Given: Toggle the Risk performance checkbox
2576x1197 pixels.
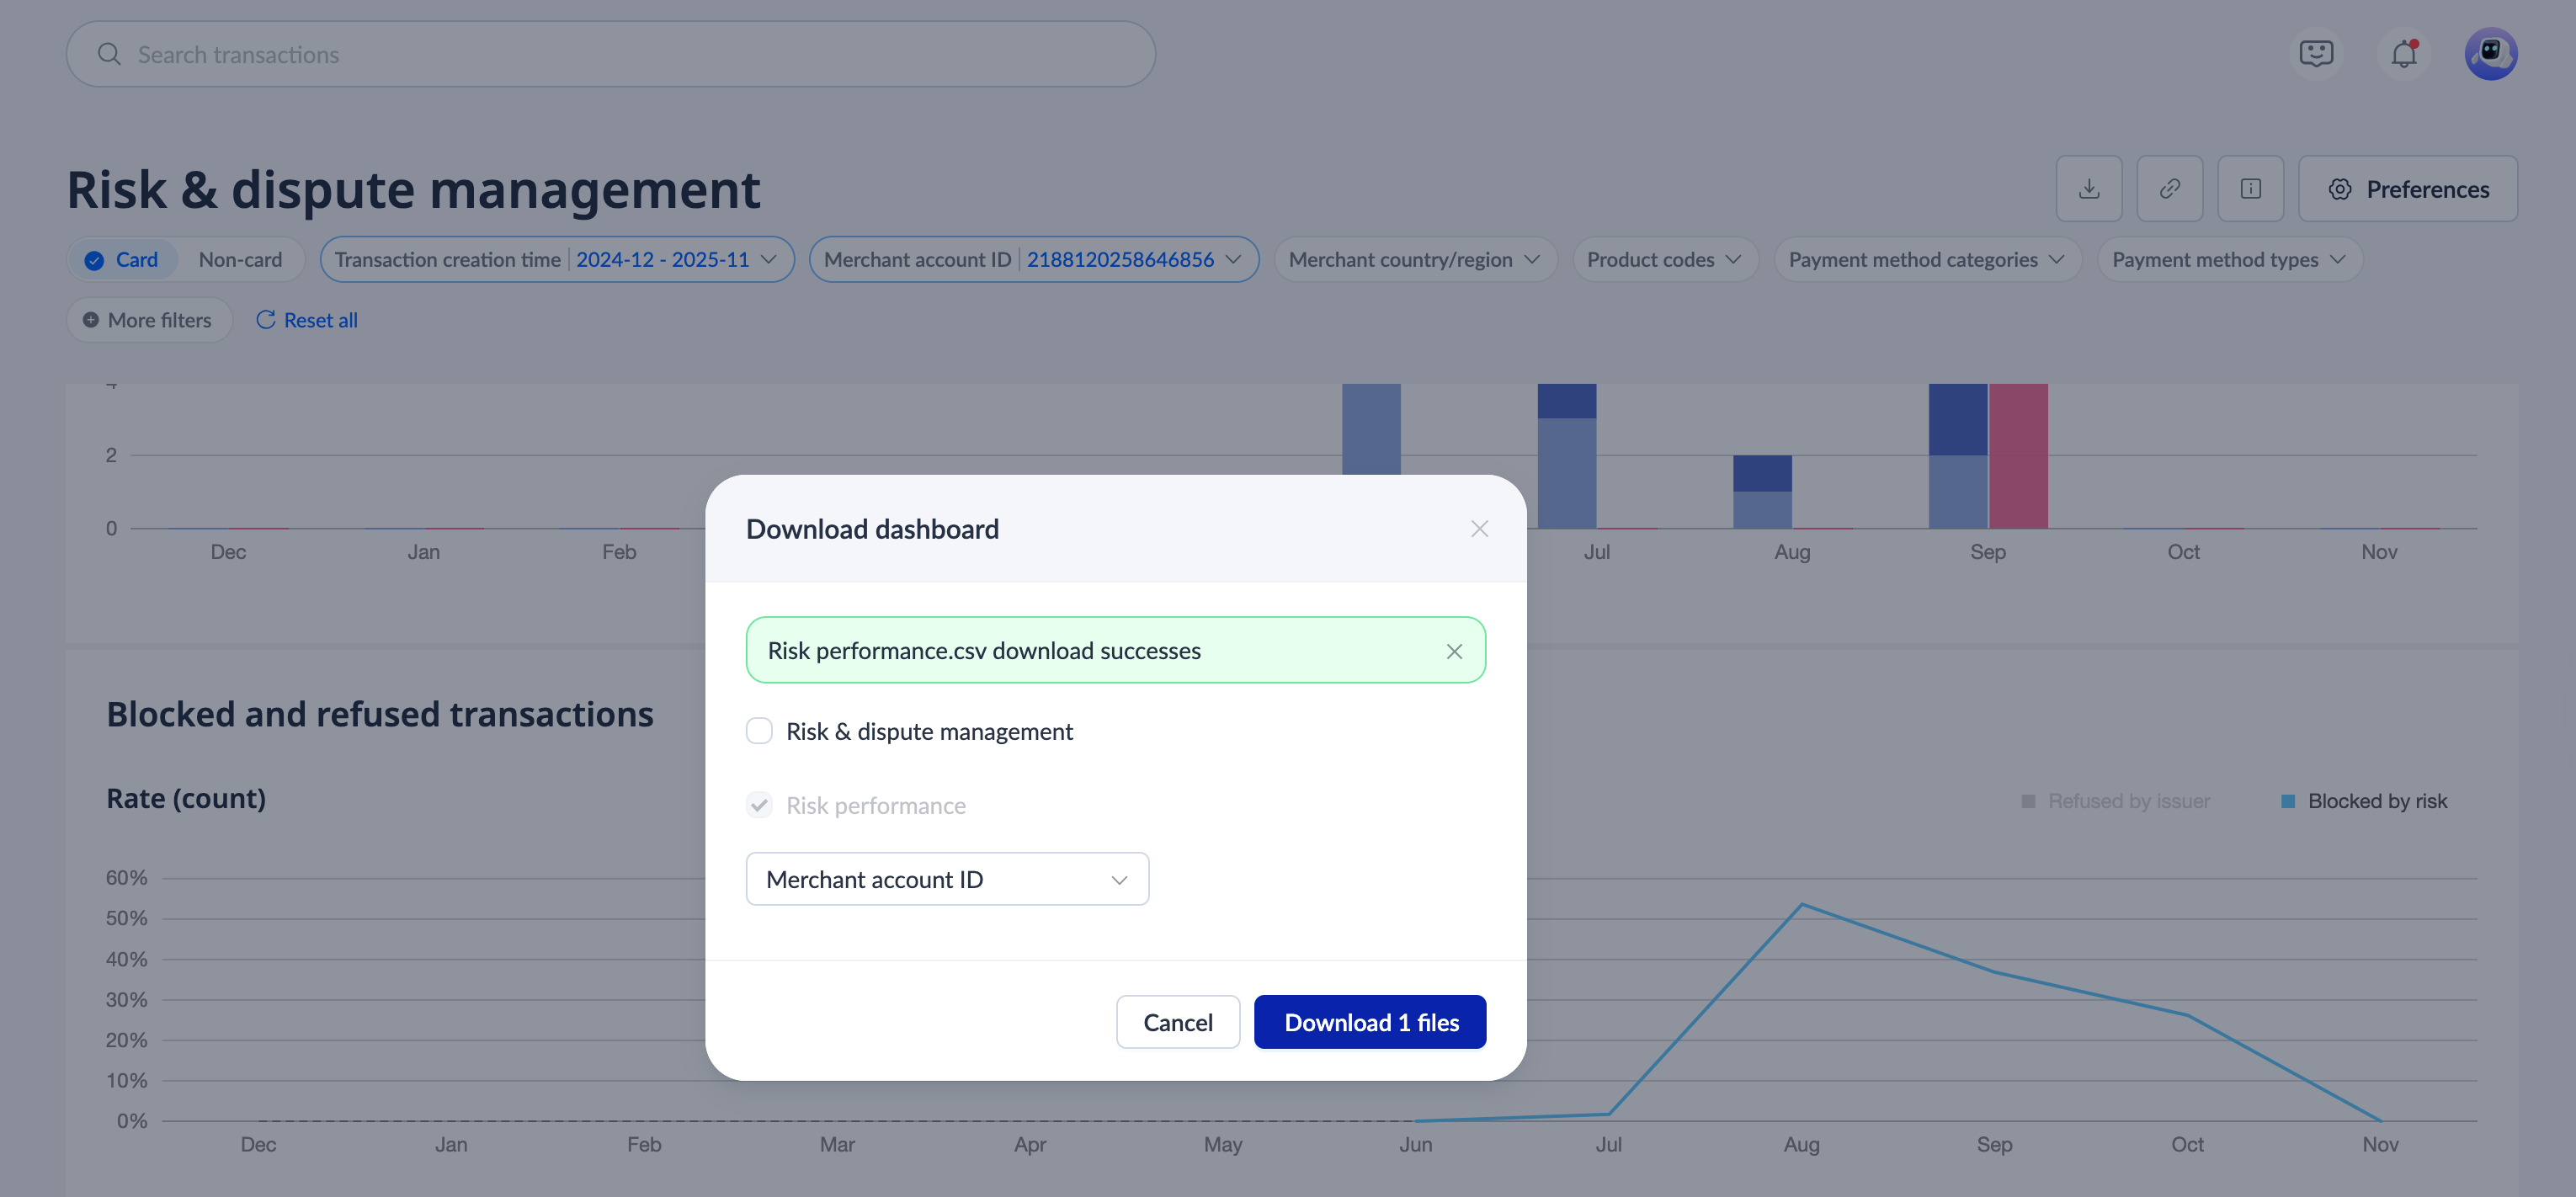Looking at the screenshot, I should pos(759,805).
